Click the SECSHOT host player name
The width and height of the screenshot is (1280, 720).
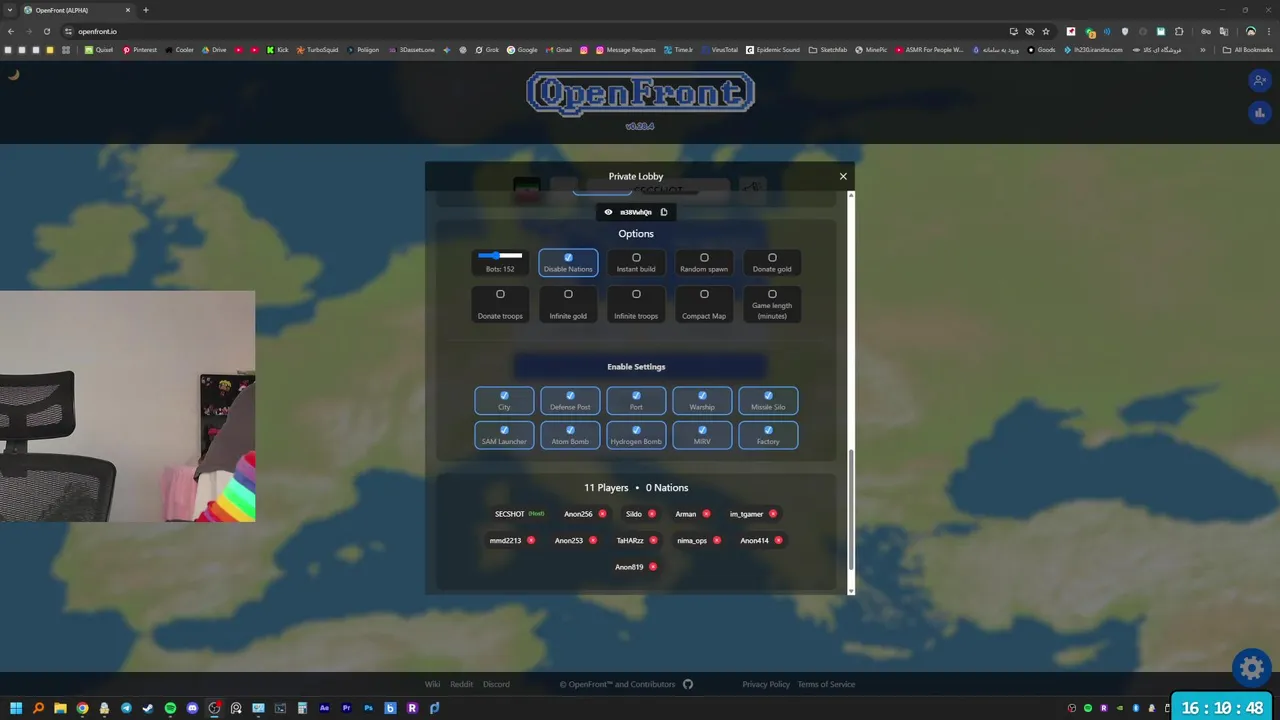point(510,514)
